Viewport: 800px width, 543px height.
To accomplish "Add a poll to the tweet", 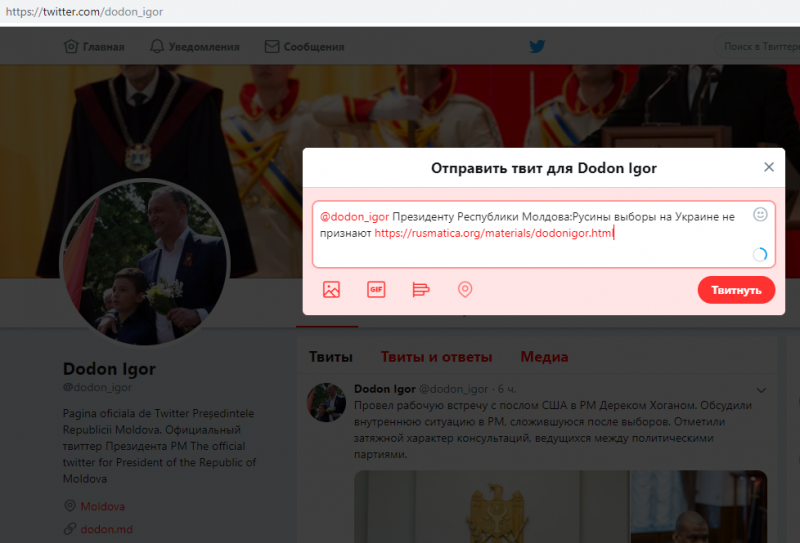I will (420, 289).
